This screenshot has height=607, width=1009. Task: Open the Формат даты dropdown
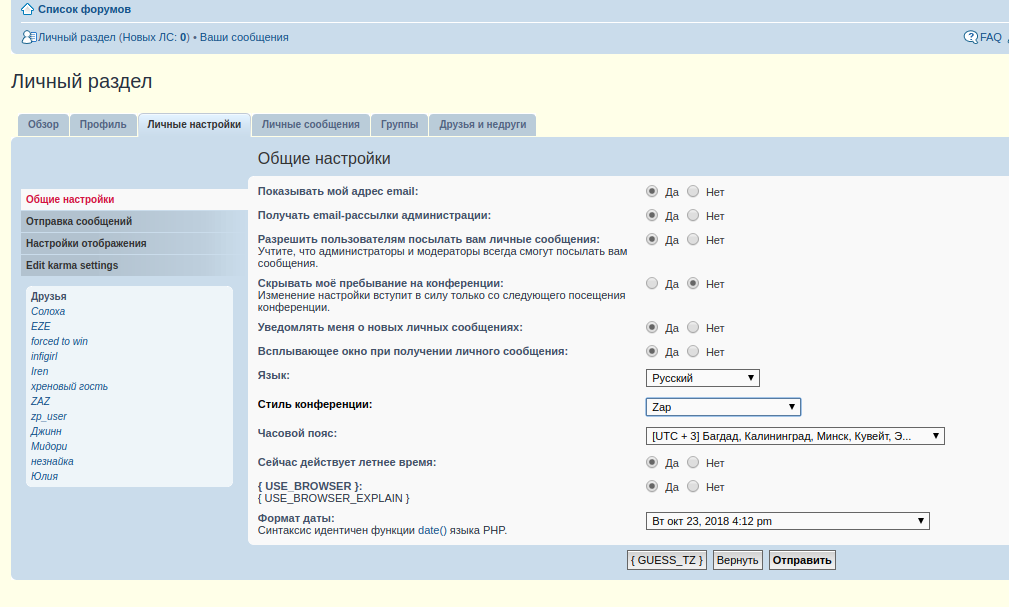click(x=787, y=521)
